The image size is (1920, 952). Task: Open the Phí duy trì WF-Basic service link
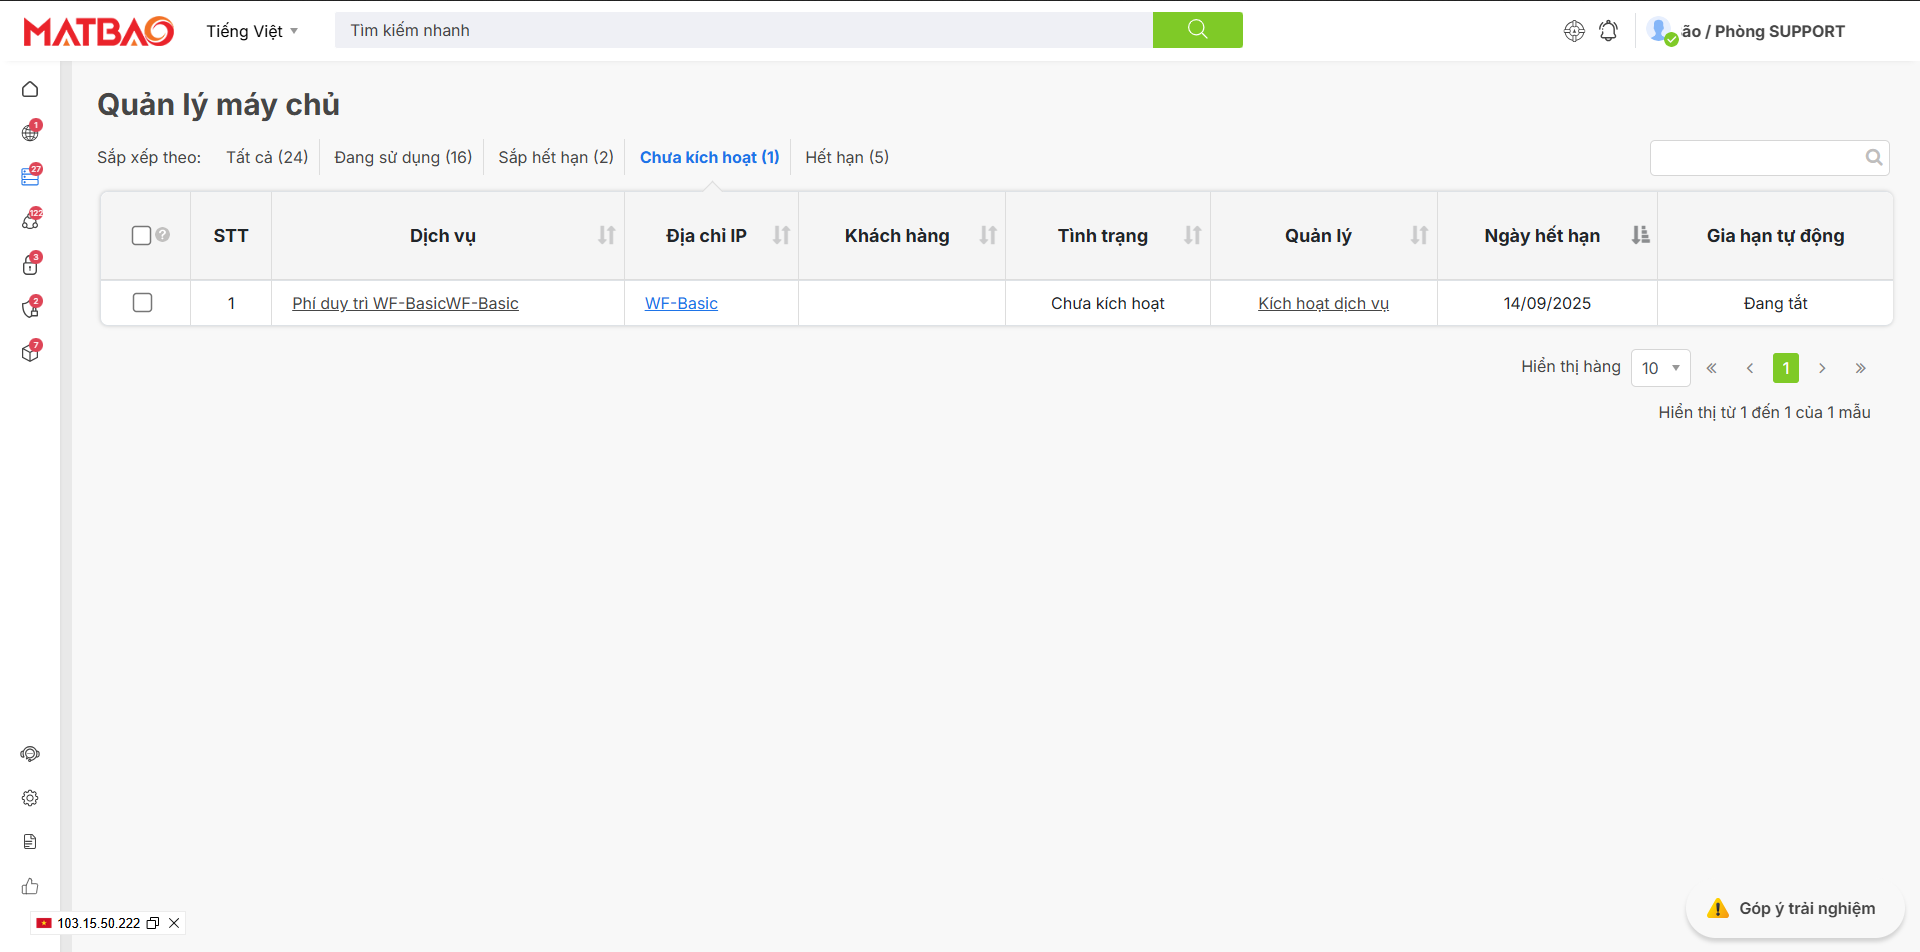405,303
